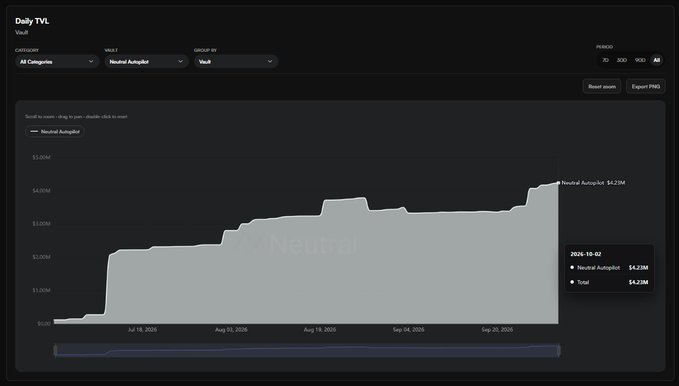This screenshot has width=679, height=386.
Task: Open the Group By dropdown showing Vault
Action: (x=236, y=62)
